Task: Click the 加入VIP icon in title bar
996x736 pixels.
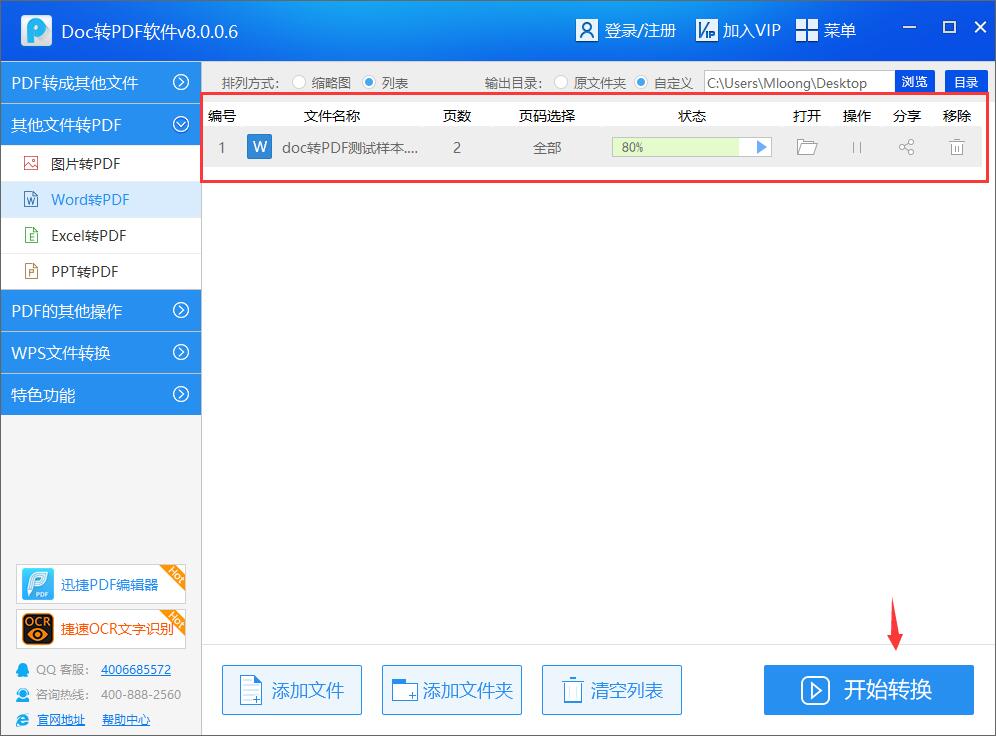Action: coord(707,30)
